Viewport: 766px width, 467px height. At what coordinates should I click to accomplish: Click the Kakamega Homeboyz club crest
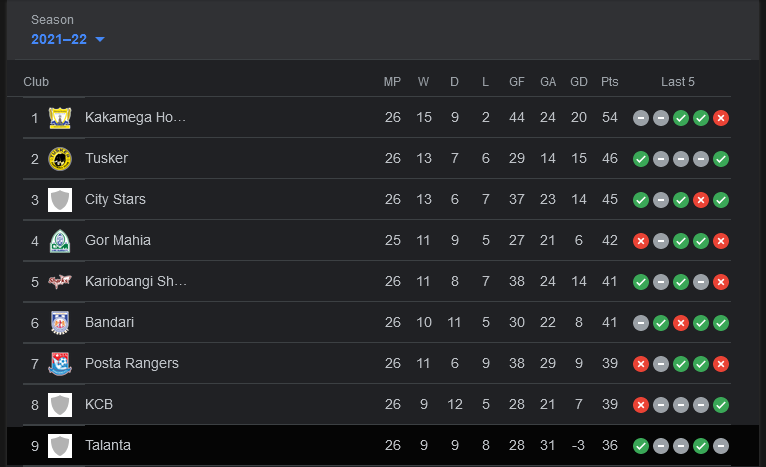point(60,118)
